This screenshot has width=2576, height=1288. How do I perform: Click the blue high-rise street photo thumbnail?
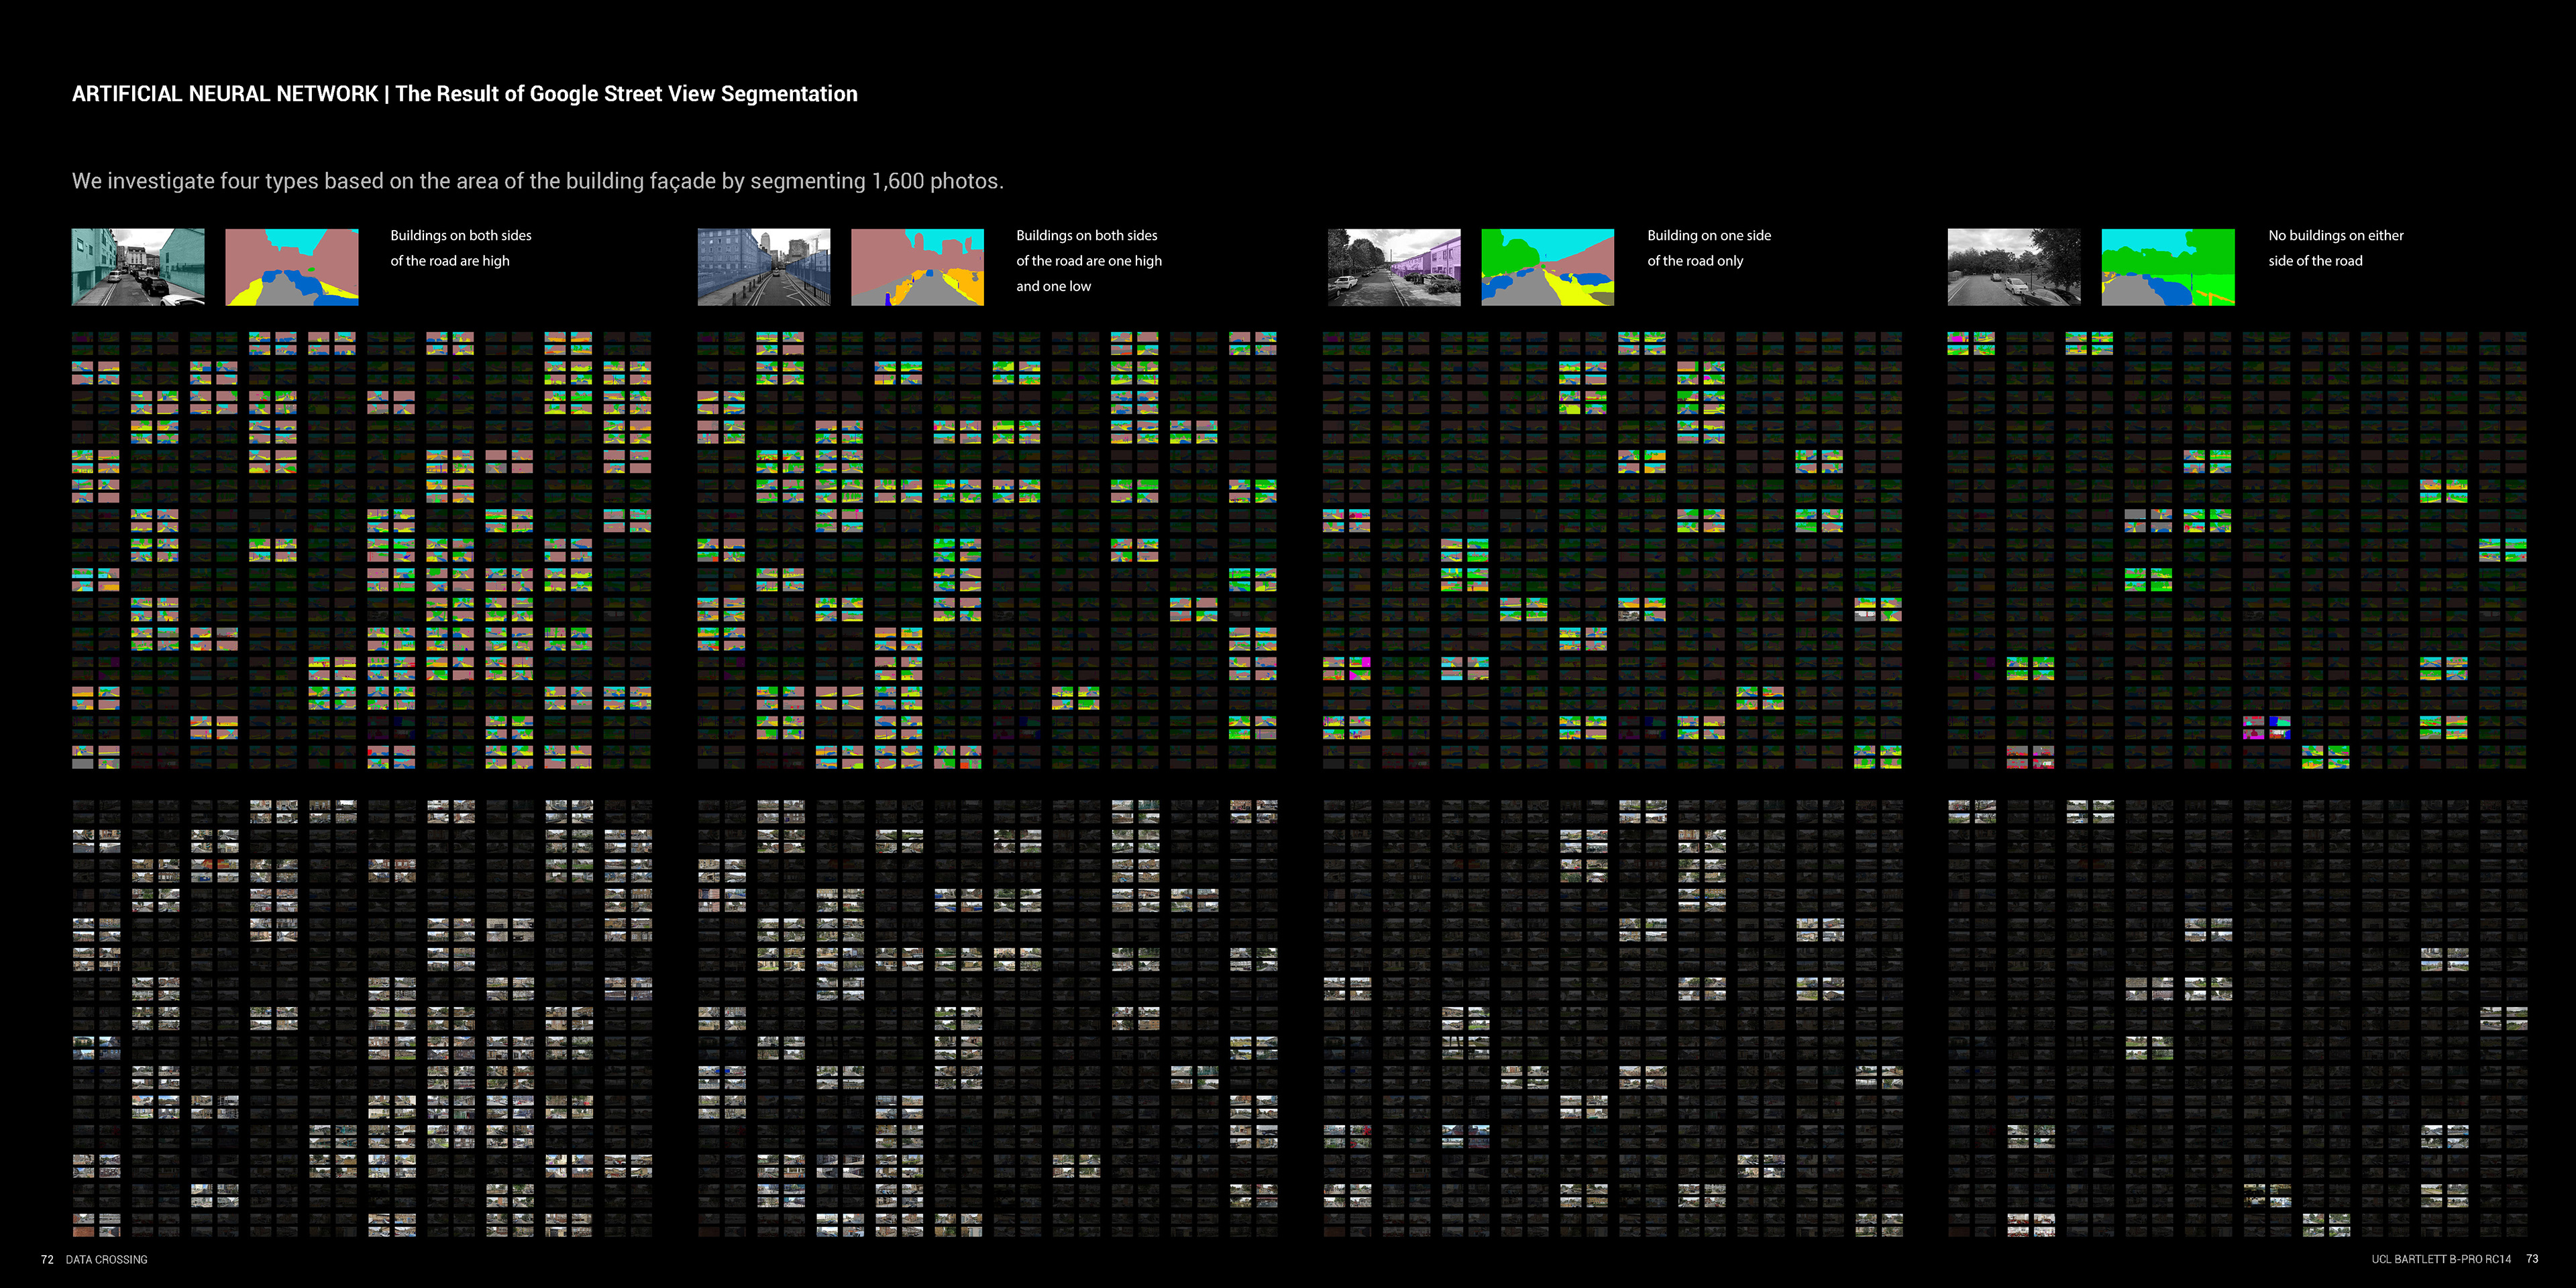764,267
